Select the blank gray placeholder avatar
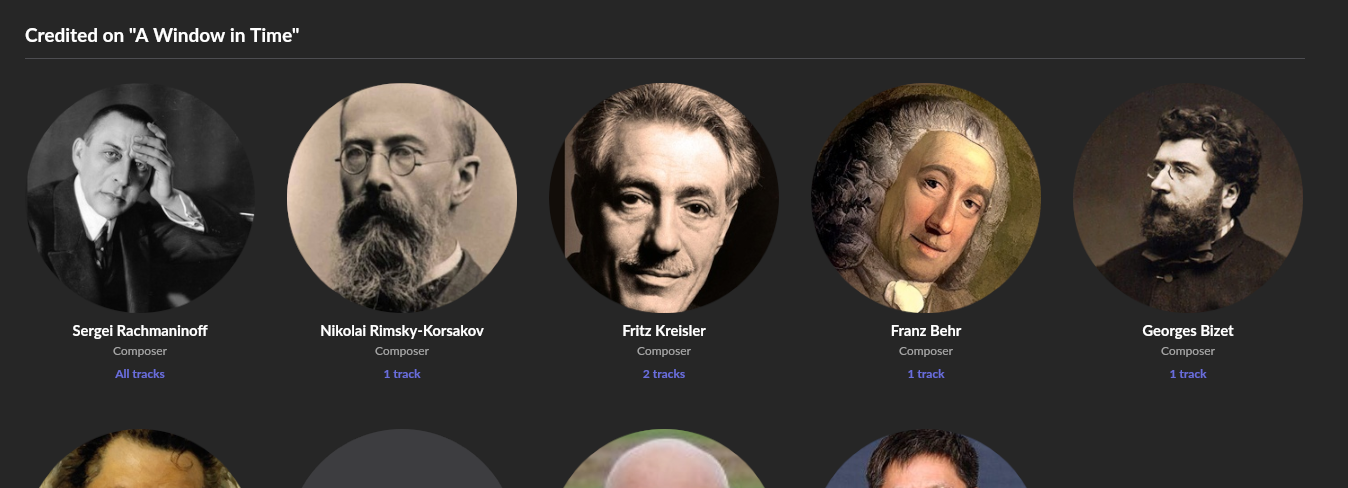1348x488 pixels. coord(402,459)
